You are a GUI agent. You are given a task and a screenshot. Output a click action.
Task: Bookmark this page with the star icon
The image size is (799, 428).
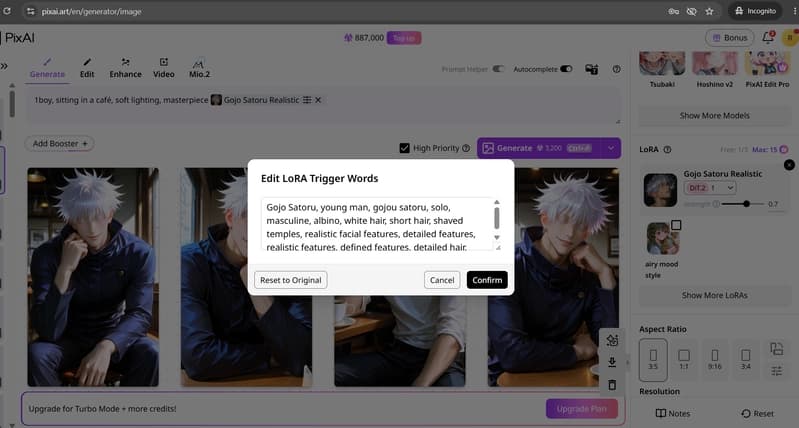[x=709, y=11]
